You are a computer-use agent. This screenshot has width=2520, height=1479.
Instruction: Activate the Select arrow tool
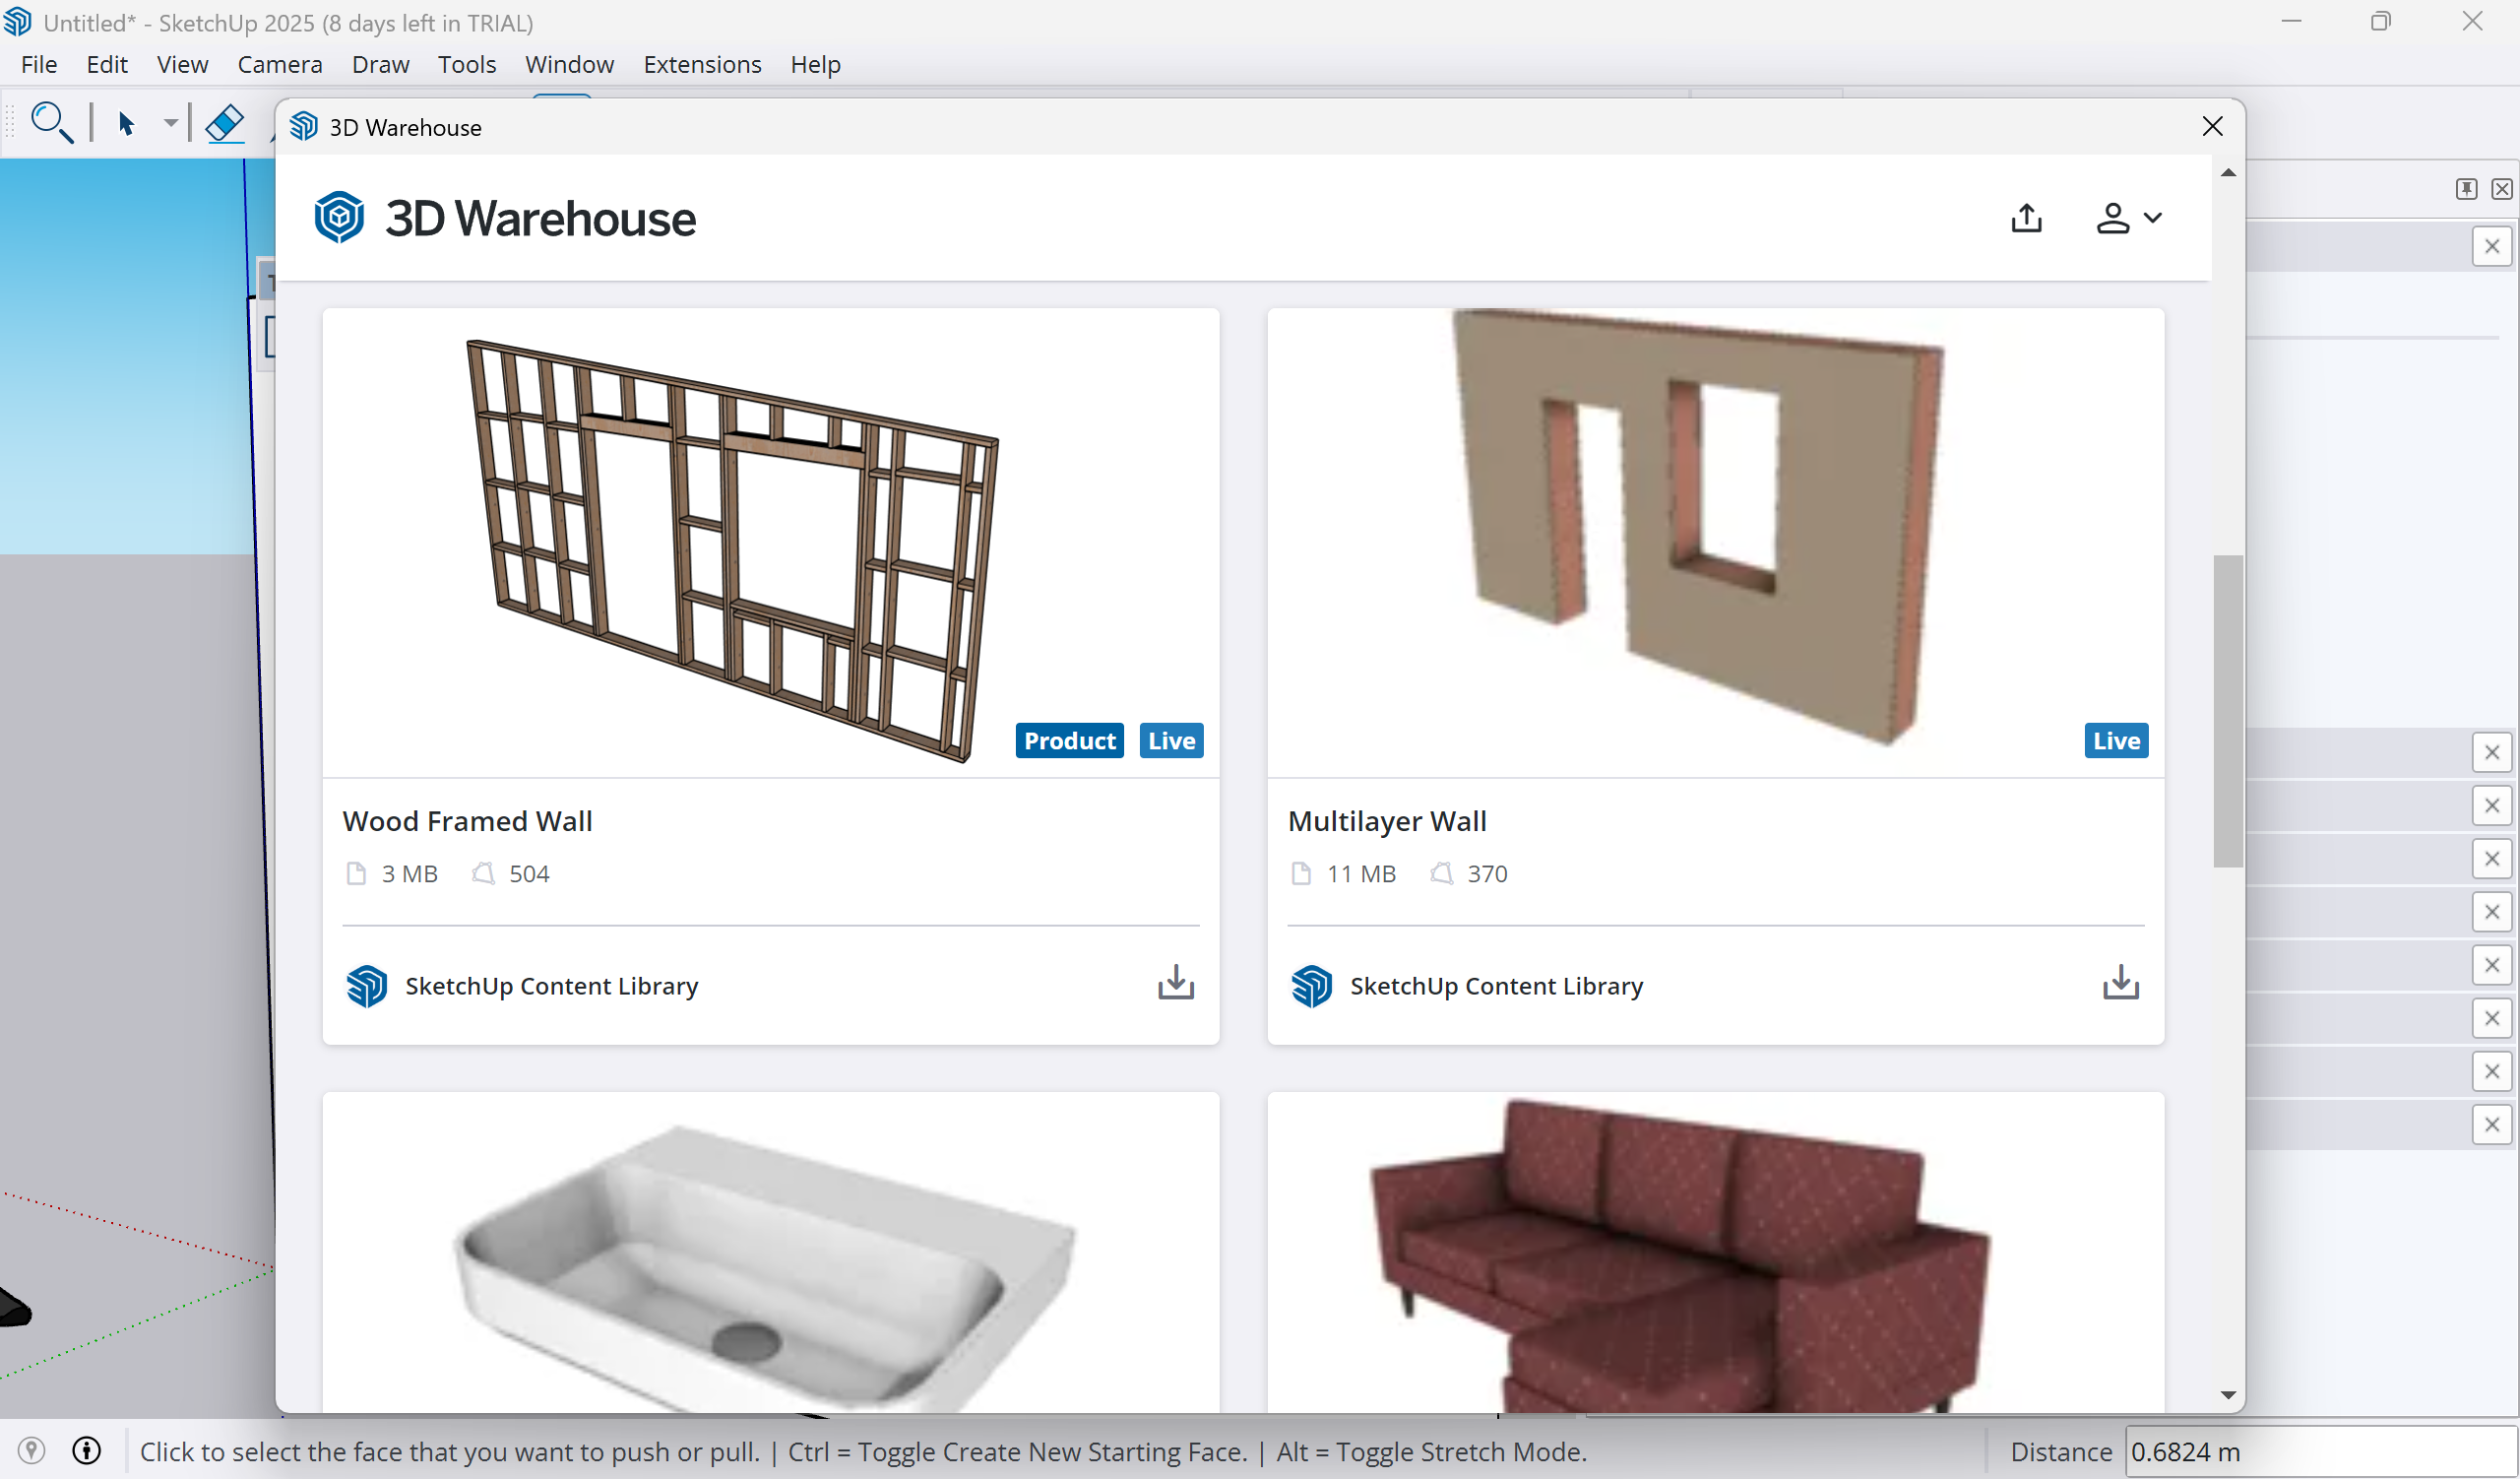126,124
